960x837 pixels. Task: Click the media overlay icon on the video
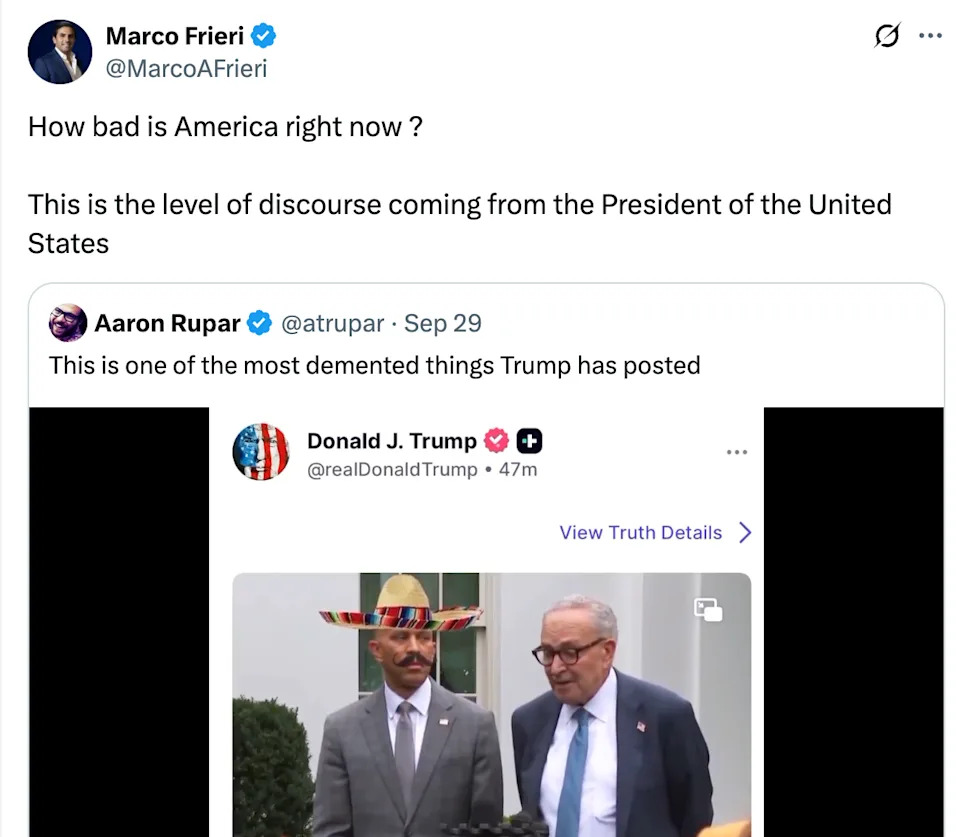(x=708, y=609)
